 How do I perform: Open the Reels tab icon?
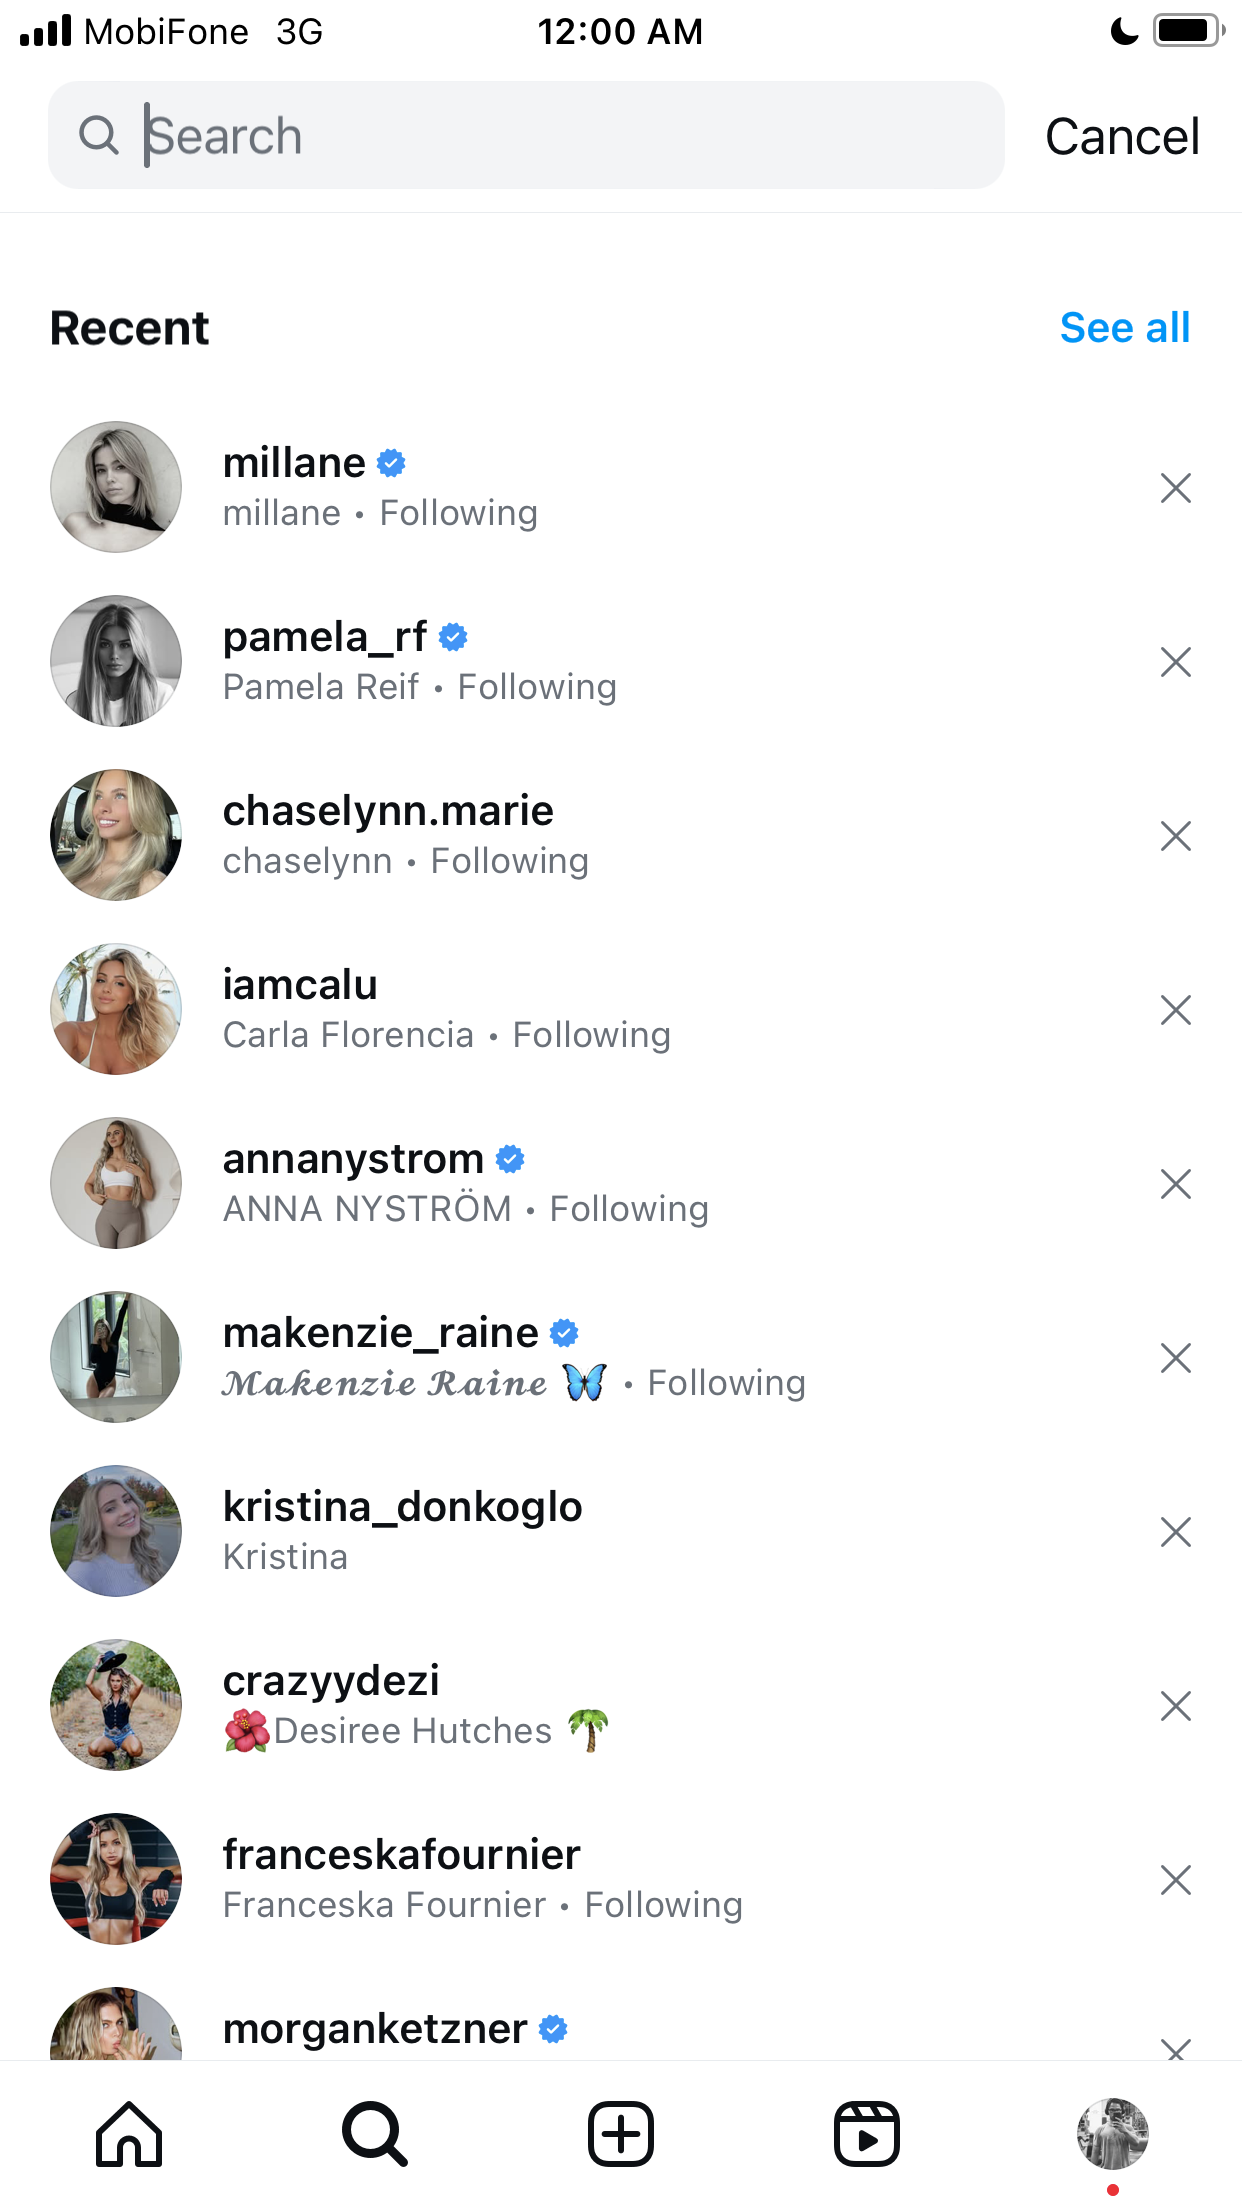click(x=867, y=2134)
